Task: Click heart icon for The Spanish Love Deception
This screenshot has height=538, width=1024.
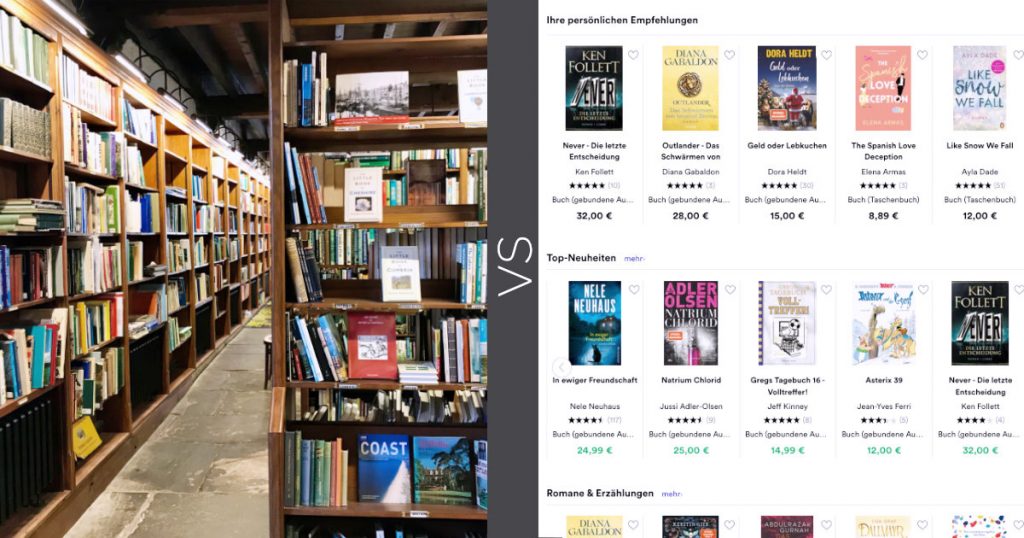Action: point(922,55)
